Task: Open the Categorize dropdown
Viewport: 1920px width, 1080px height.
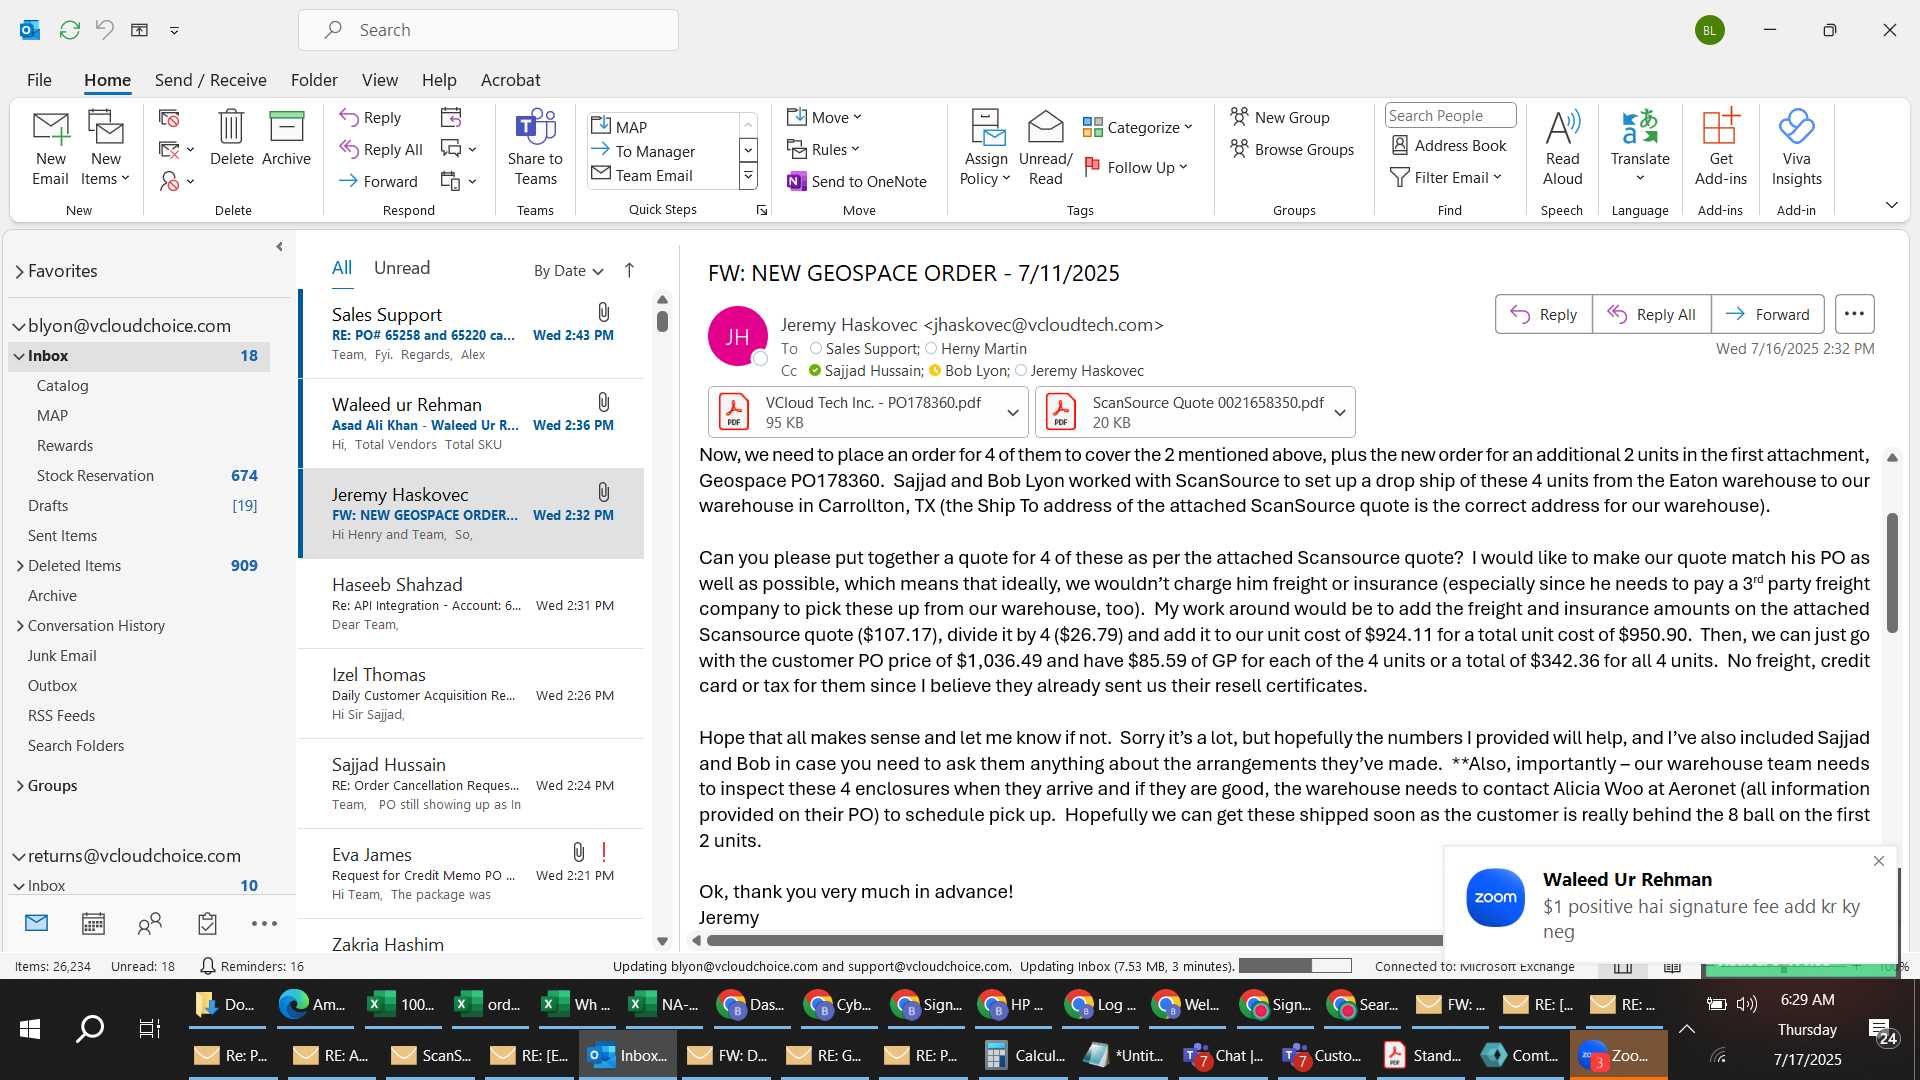Action: pos(1138,127)
